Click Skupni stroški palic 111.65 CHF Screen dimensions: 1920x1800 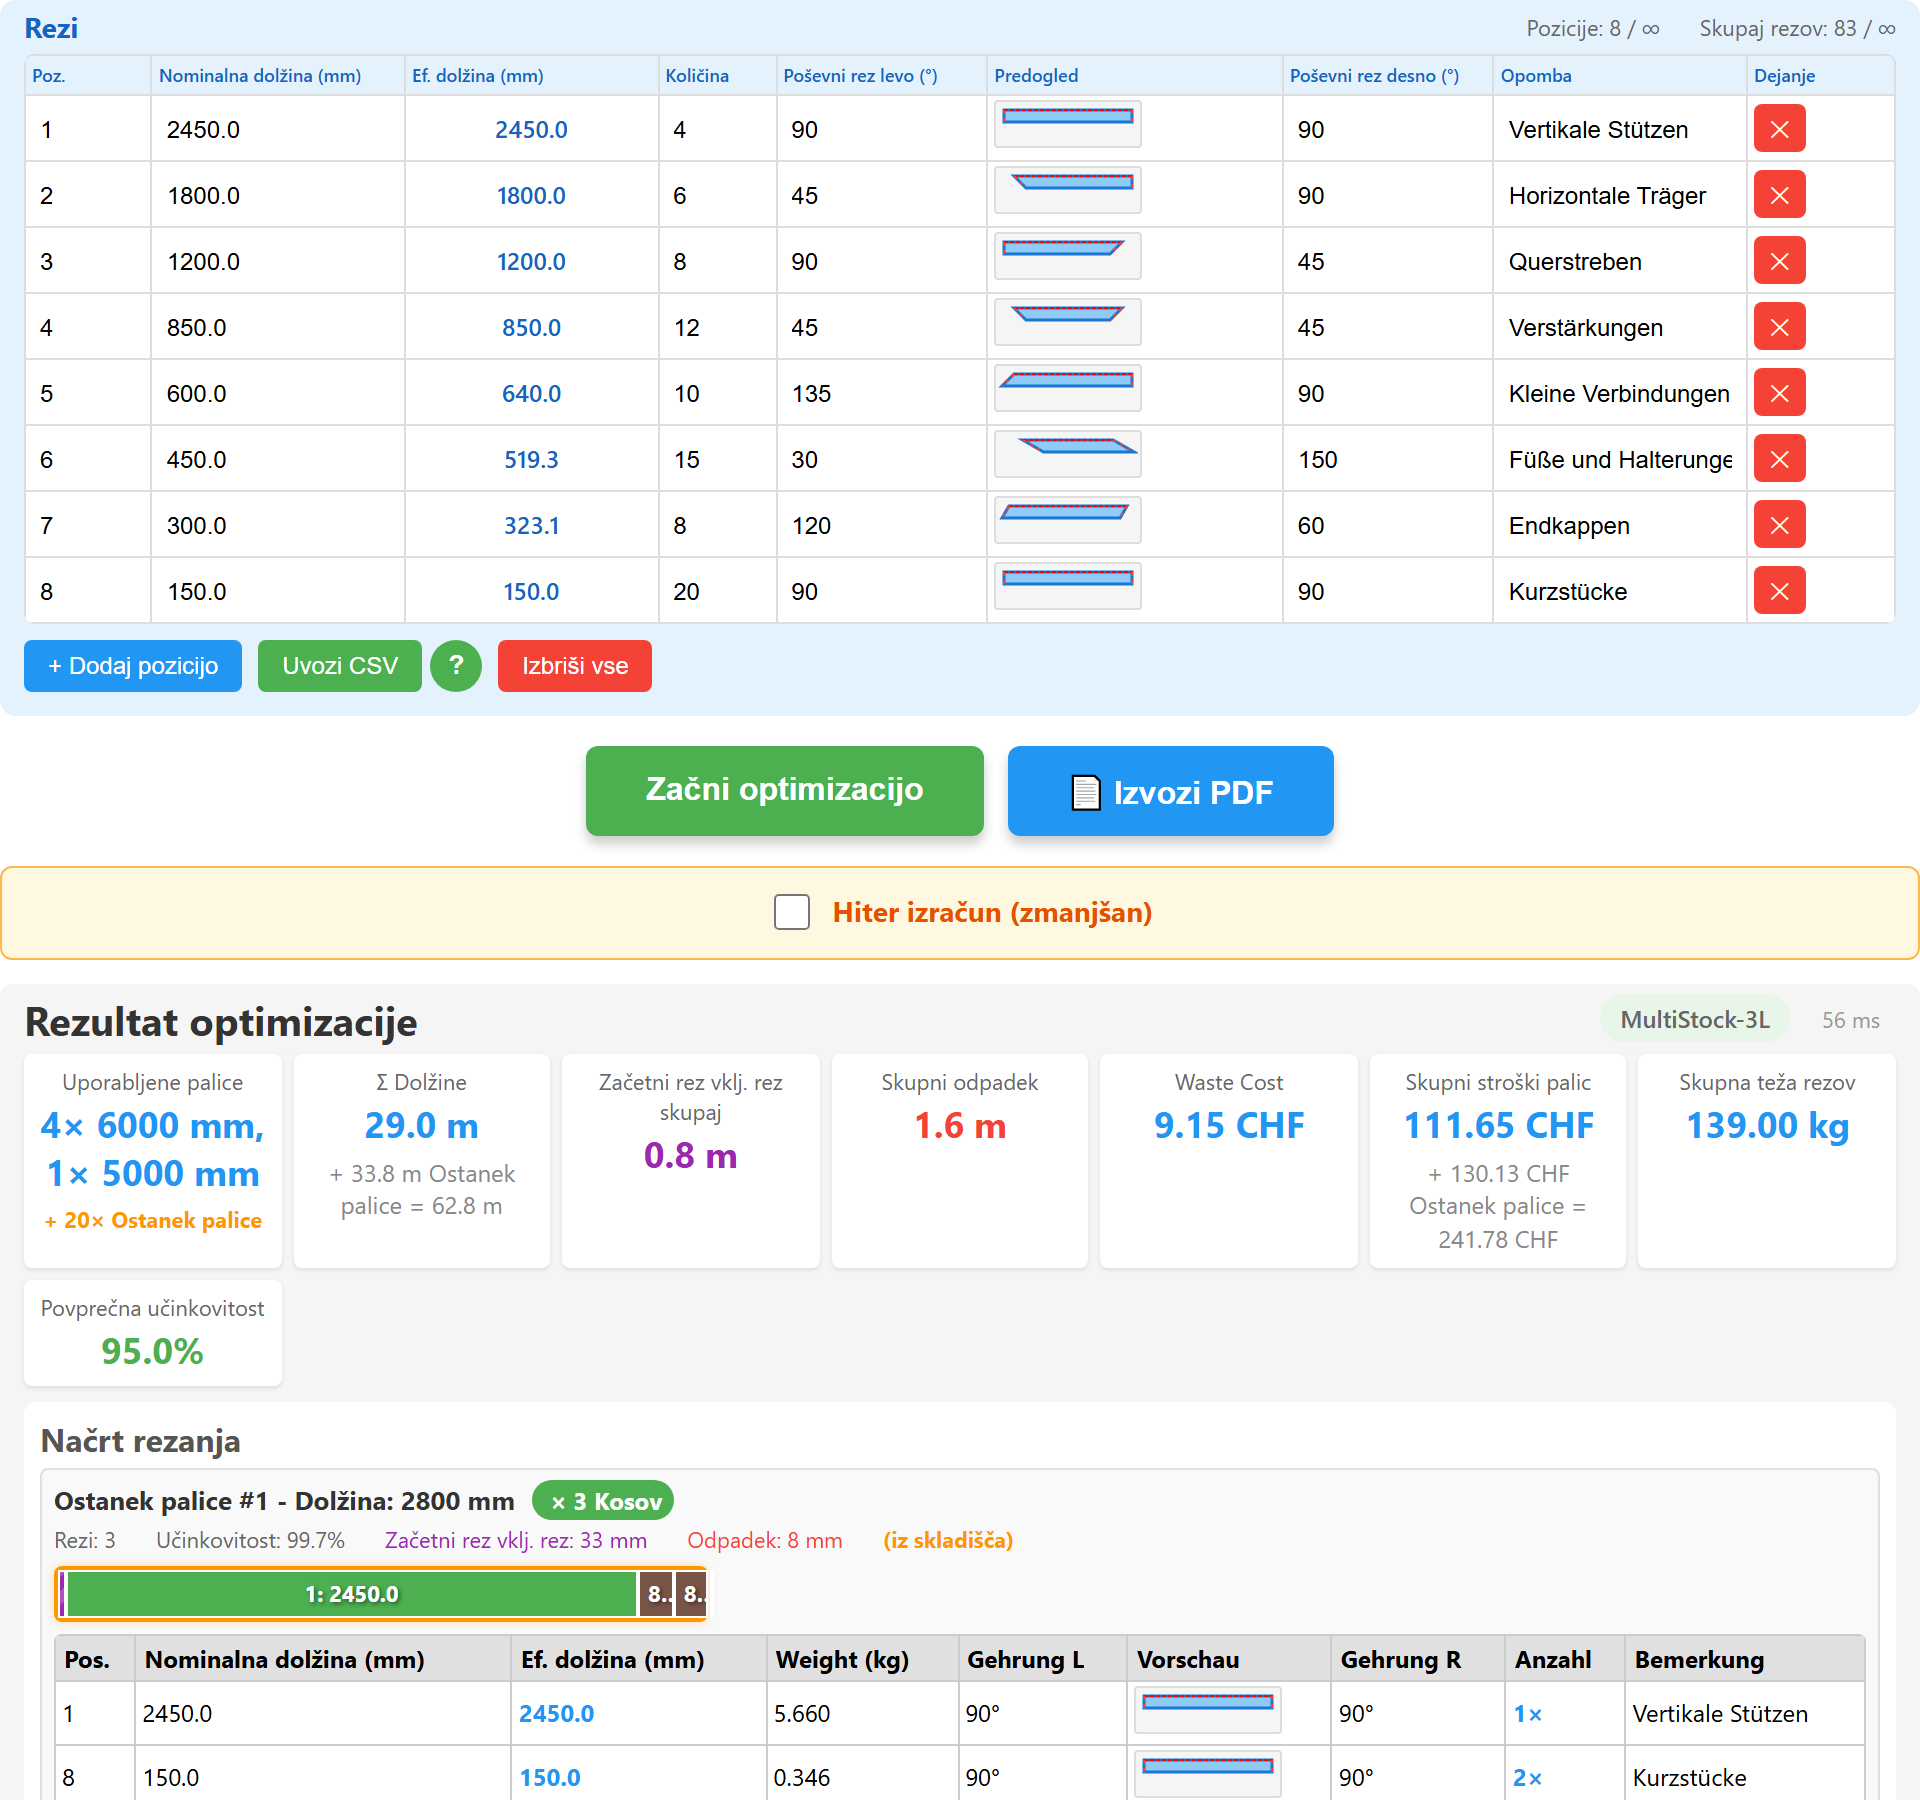coord(1498,1126)
